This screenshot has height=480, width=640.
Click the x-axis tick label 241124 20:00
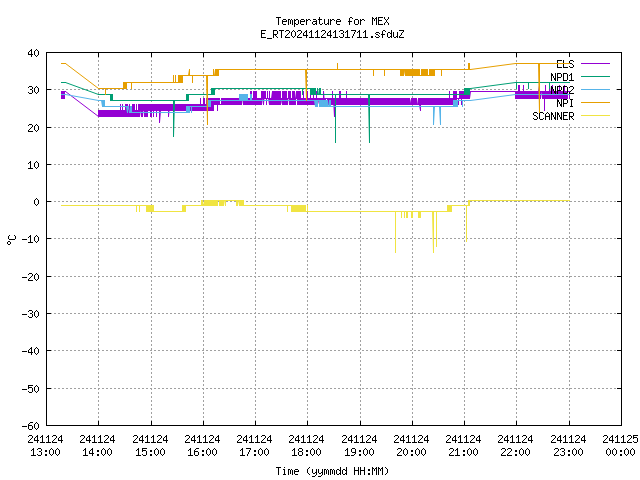coord(411,446)
